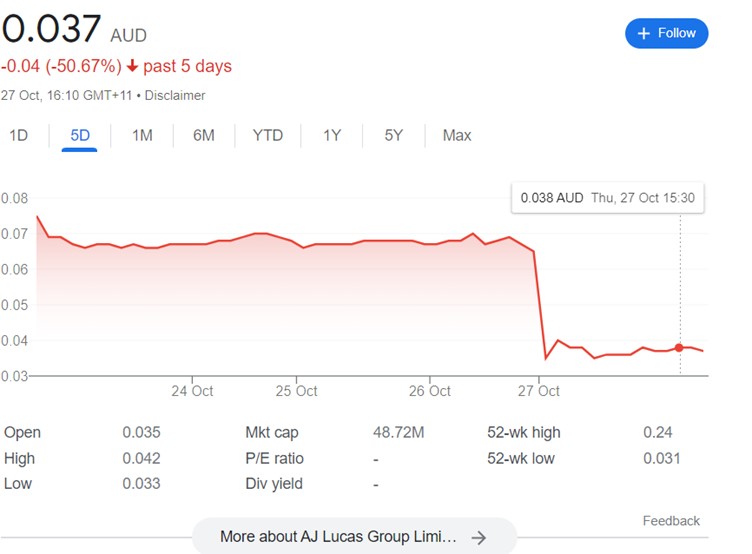Image resolution: width=752 pixels, height=554 pixels.
Task: Click the 0.038 AUD chart tooltip
Action: (x=607, y=198)
